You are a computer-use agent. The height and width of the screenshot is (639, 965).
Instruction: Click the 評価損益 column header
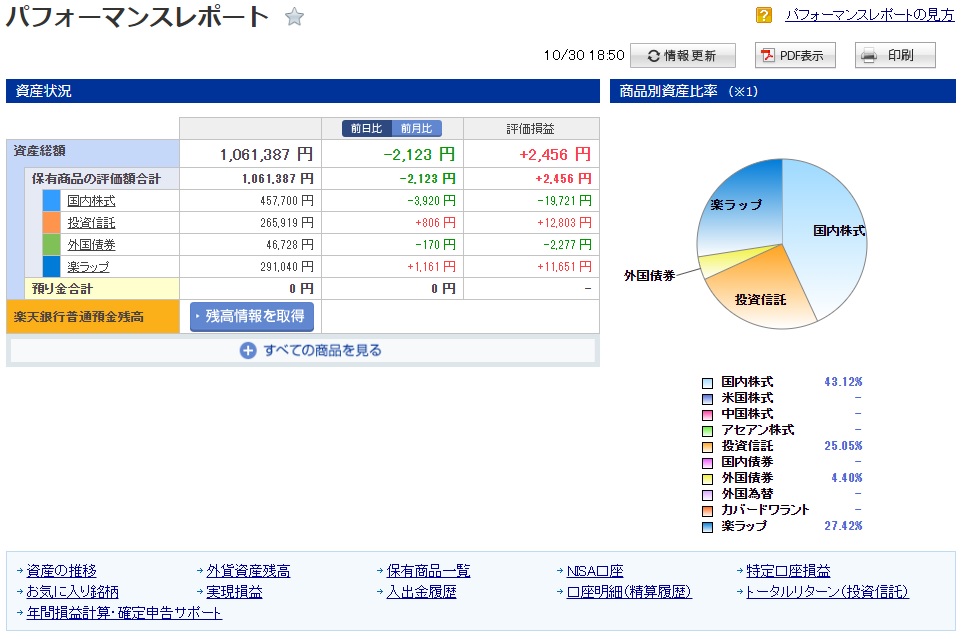531,129
